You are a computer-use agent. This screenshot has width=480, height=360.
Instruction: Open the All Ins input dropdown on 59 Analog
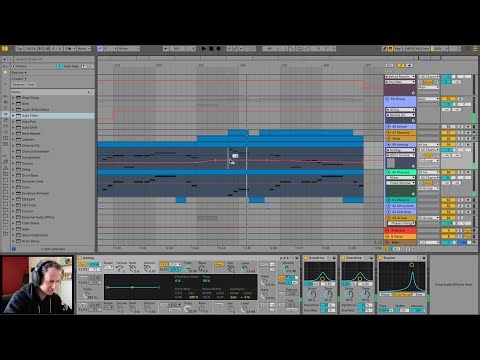click(428, 145)
